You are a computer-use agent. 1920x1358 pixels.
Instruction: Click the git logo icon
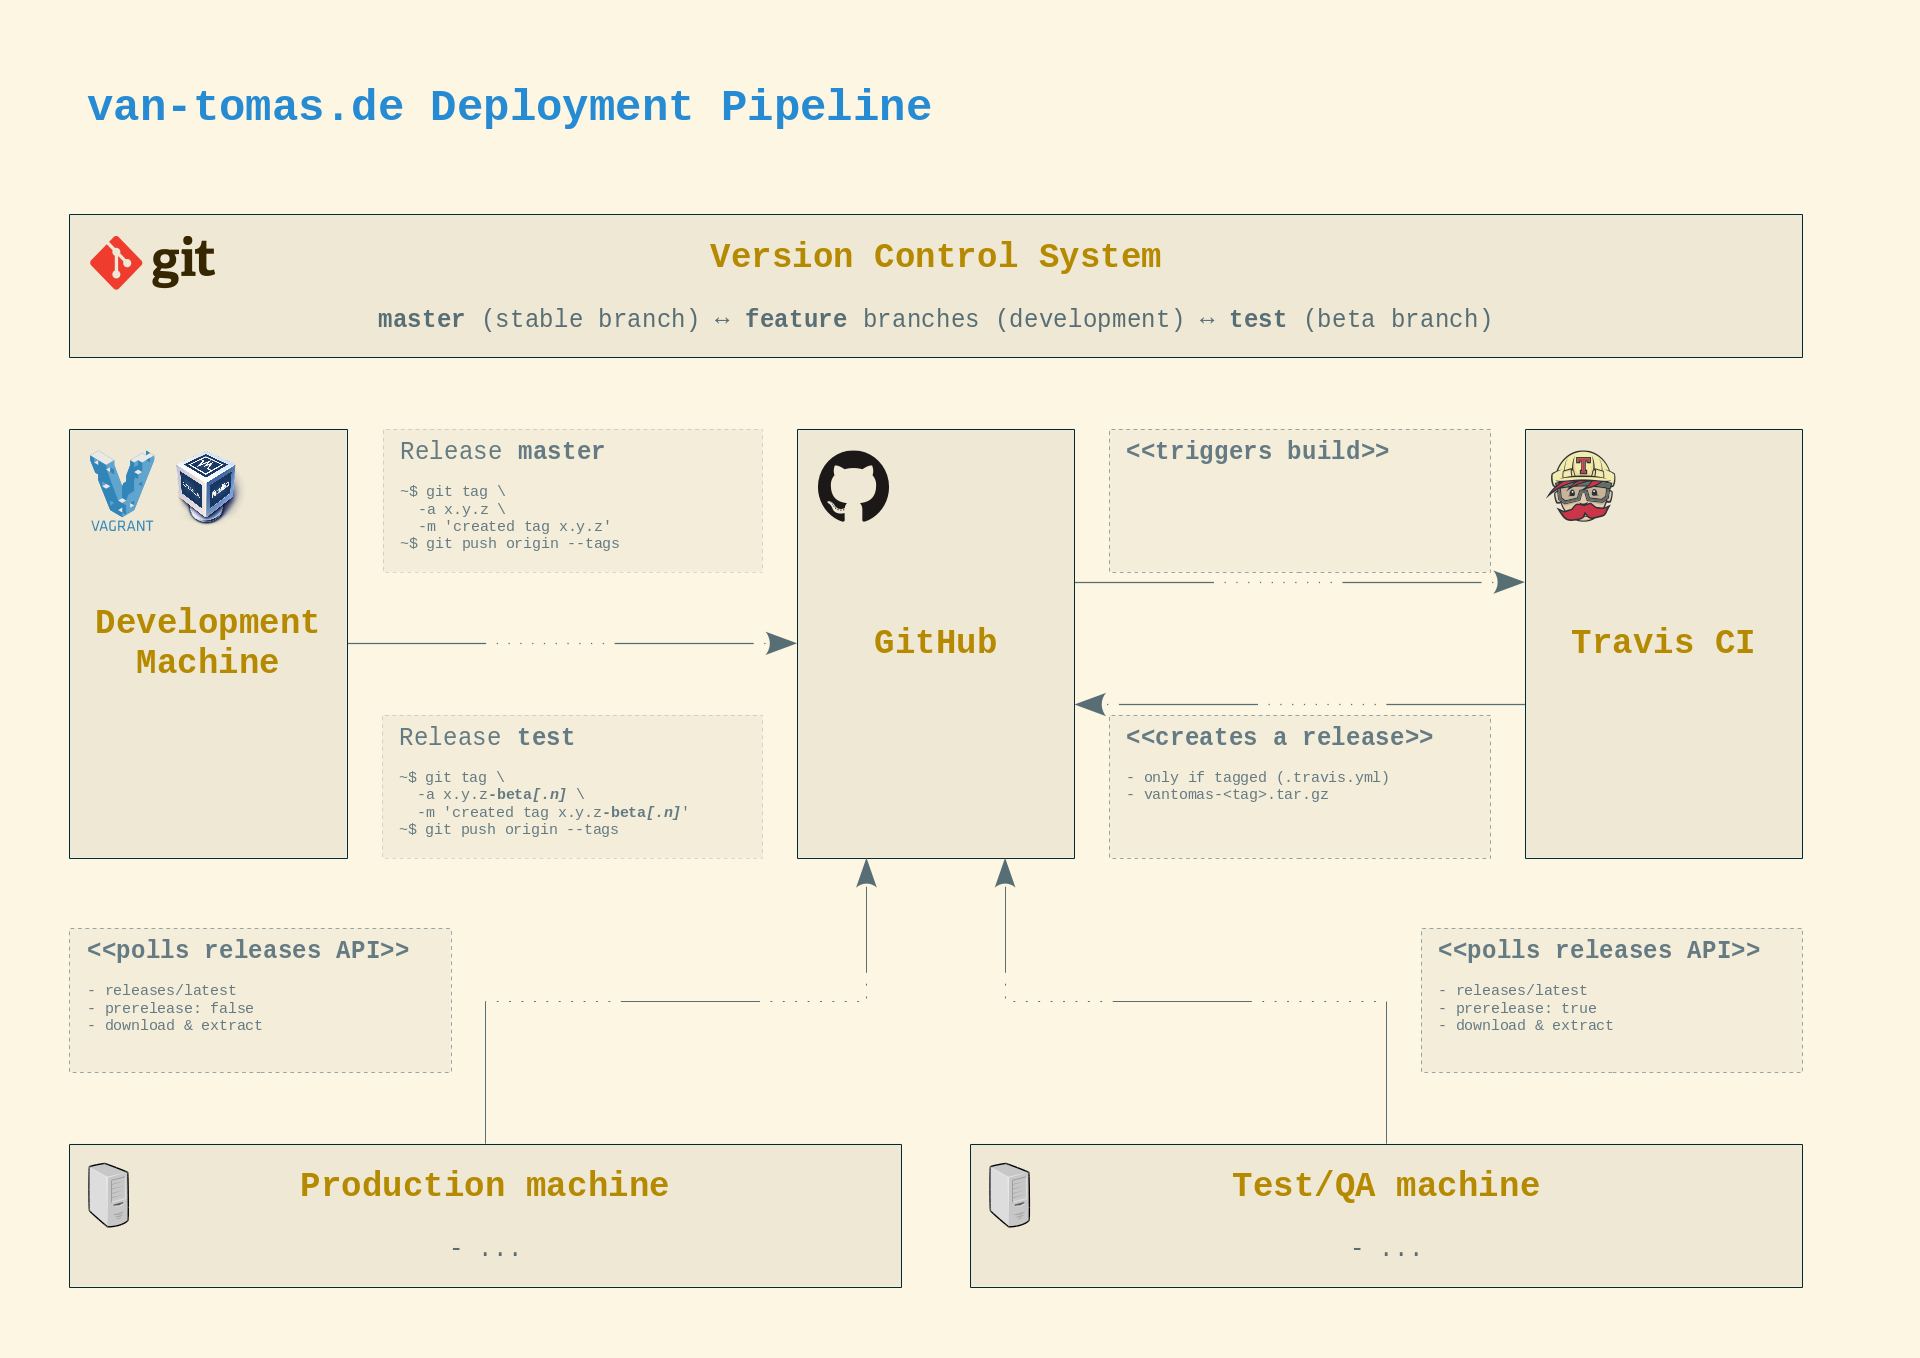click(152, 263)
